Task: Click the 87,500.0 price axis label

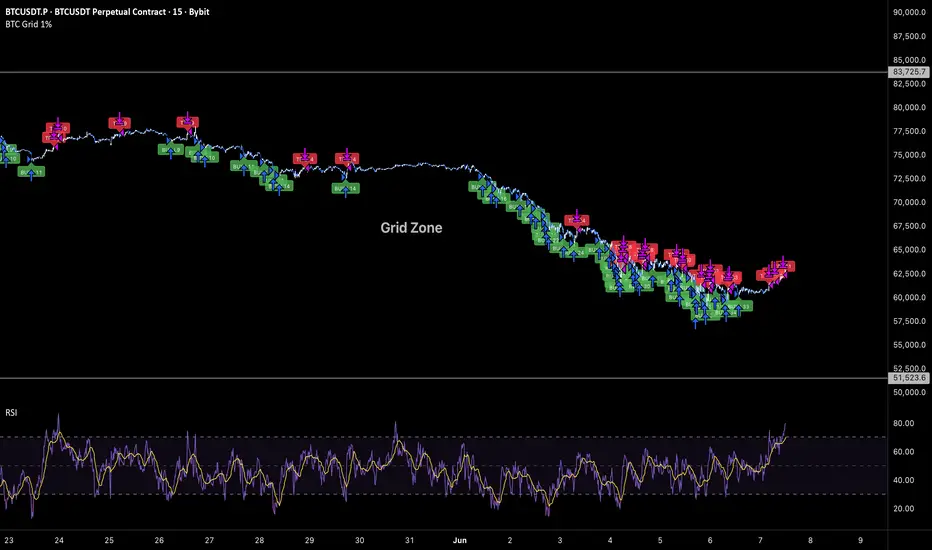Action: [909, 36]
